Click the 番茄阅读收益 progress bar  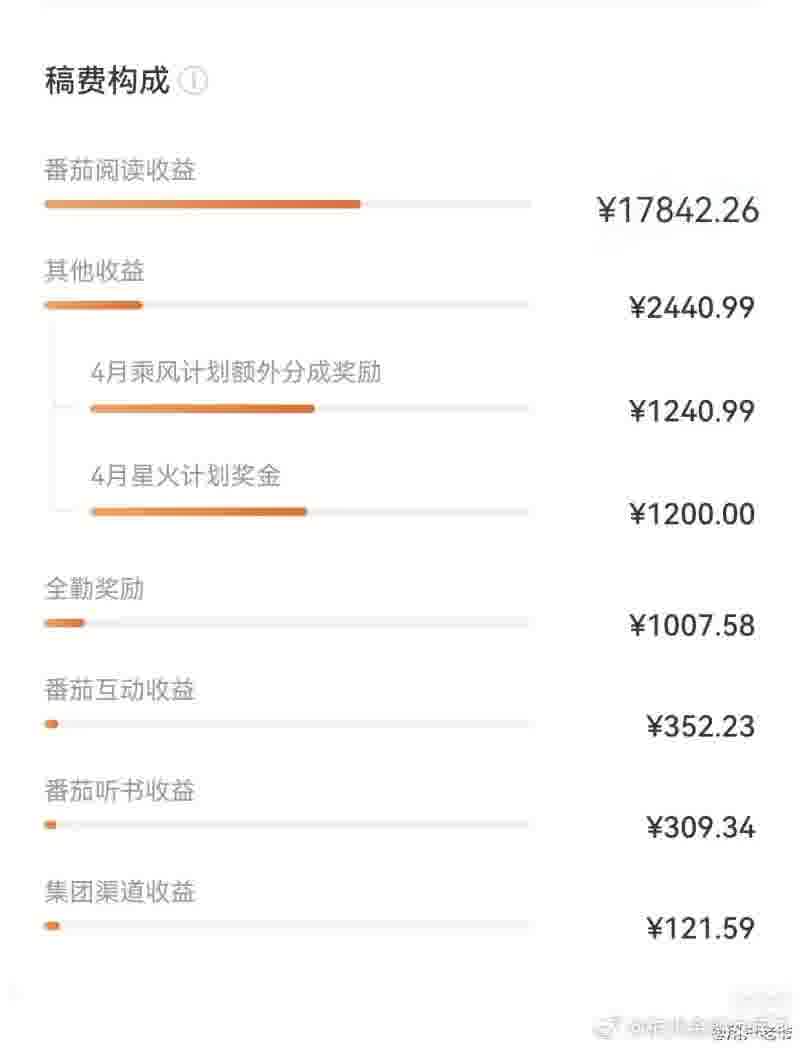(x=287, y=204)
